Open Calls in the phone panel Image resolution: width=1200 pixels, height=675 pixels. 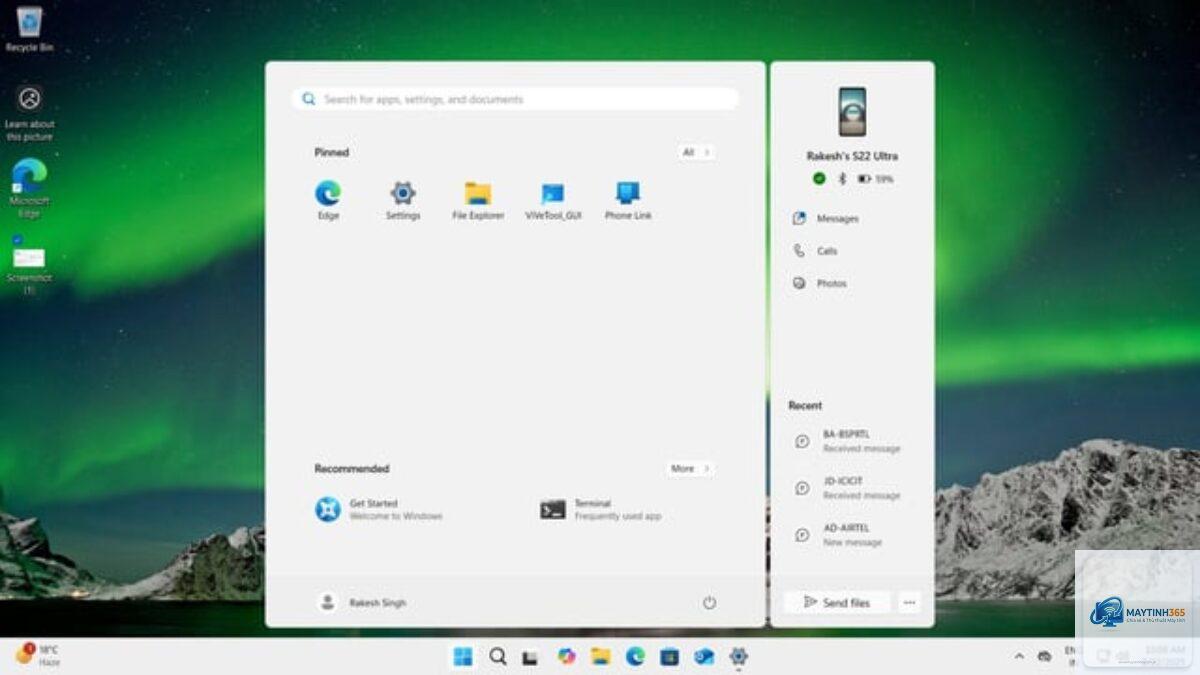[815, 251]
